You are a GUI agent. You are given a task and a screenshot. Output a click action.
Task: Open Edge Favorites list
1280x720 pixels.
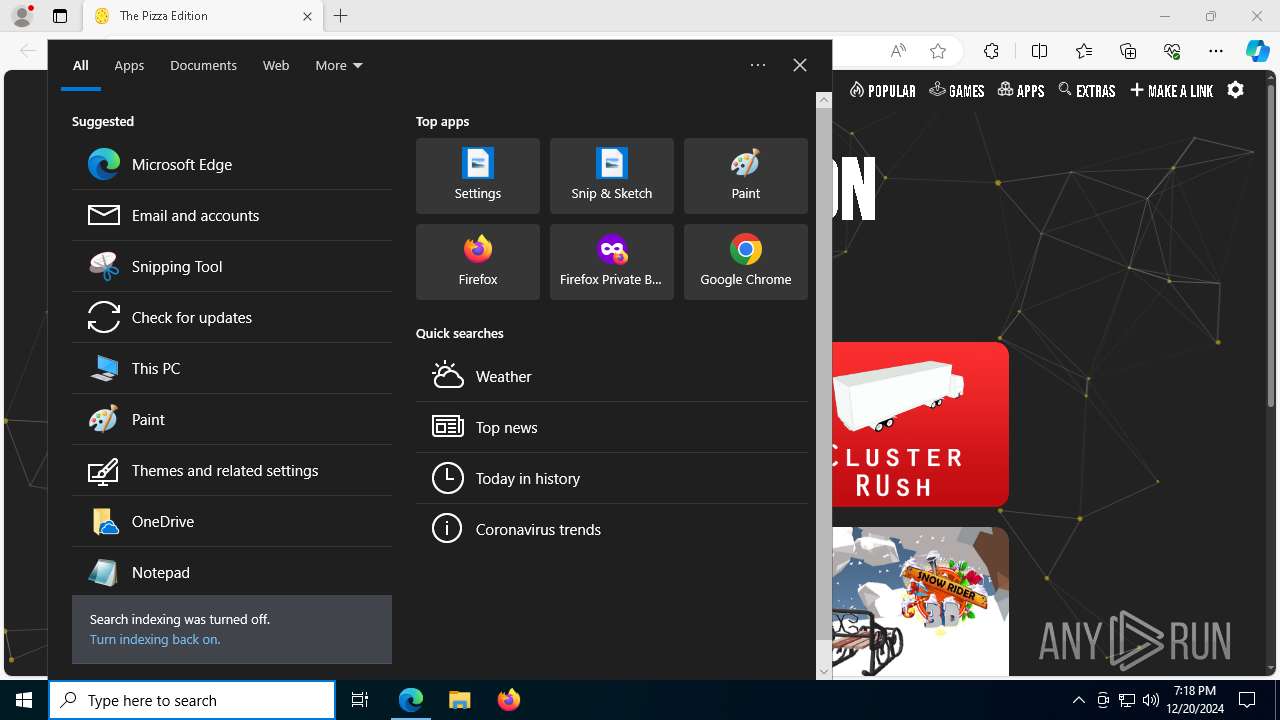pos(1084,51)
